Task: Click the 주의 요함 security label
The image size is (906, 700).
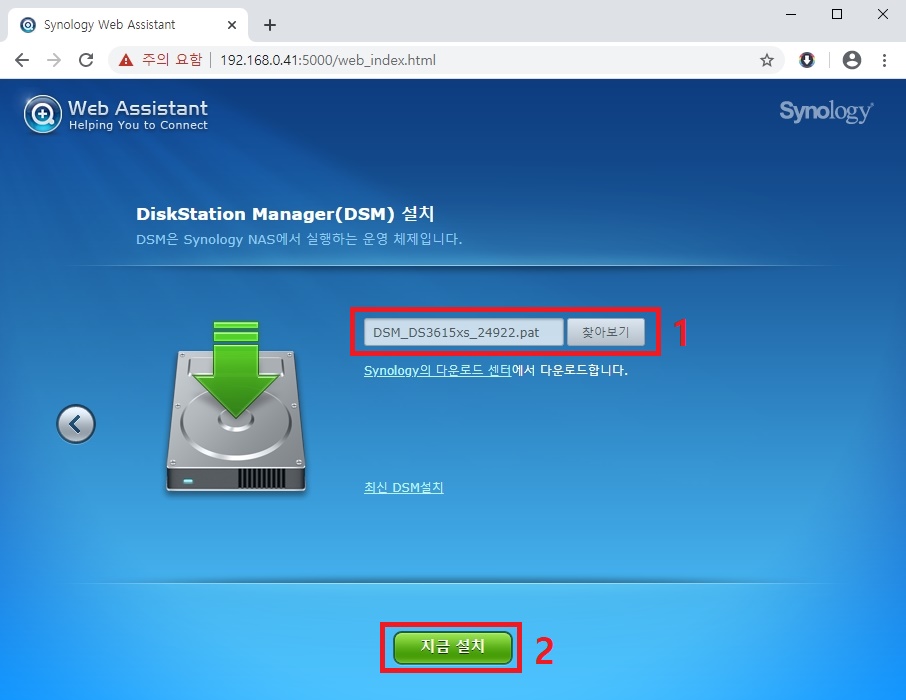Action: (172, 60)
